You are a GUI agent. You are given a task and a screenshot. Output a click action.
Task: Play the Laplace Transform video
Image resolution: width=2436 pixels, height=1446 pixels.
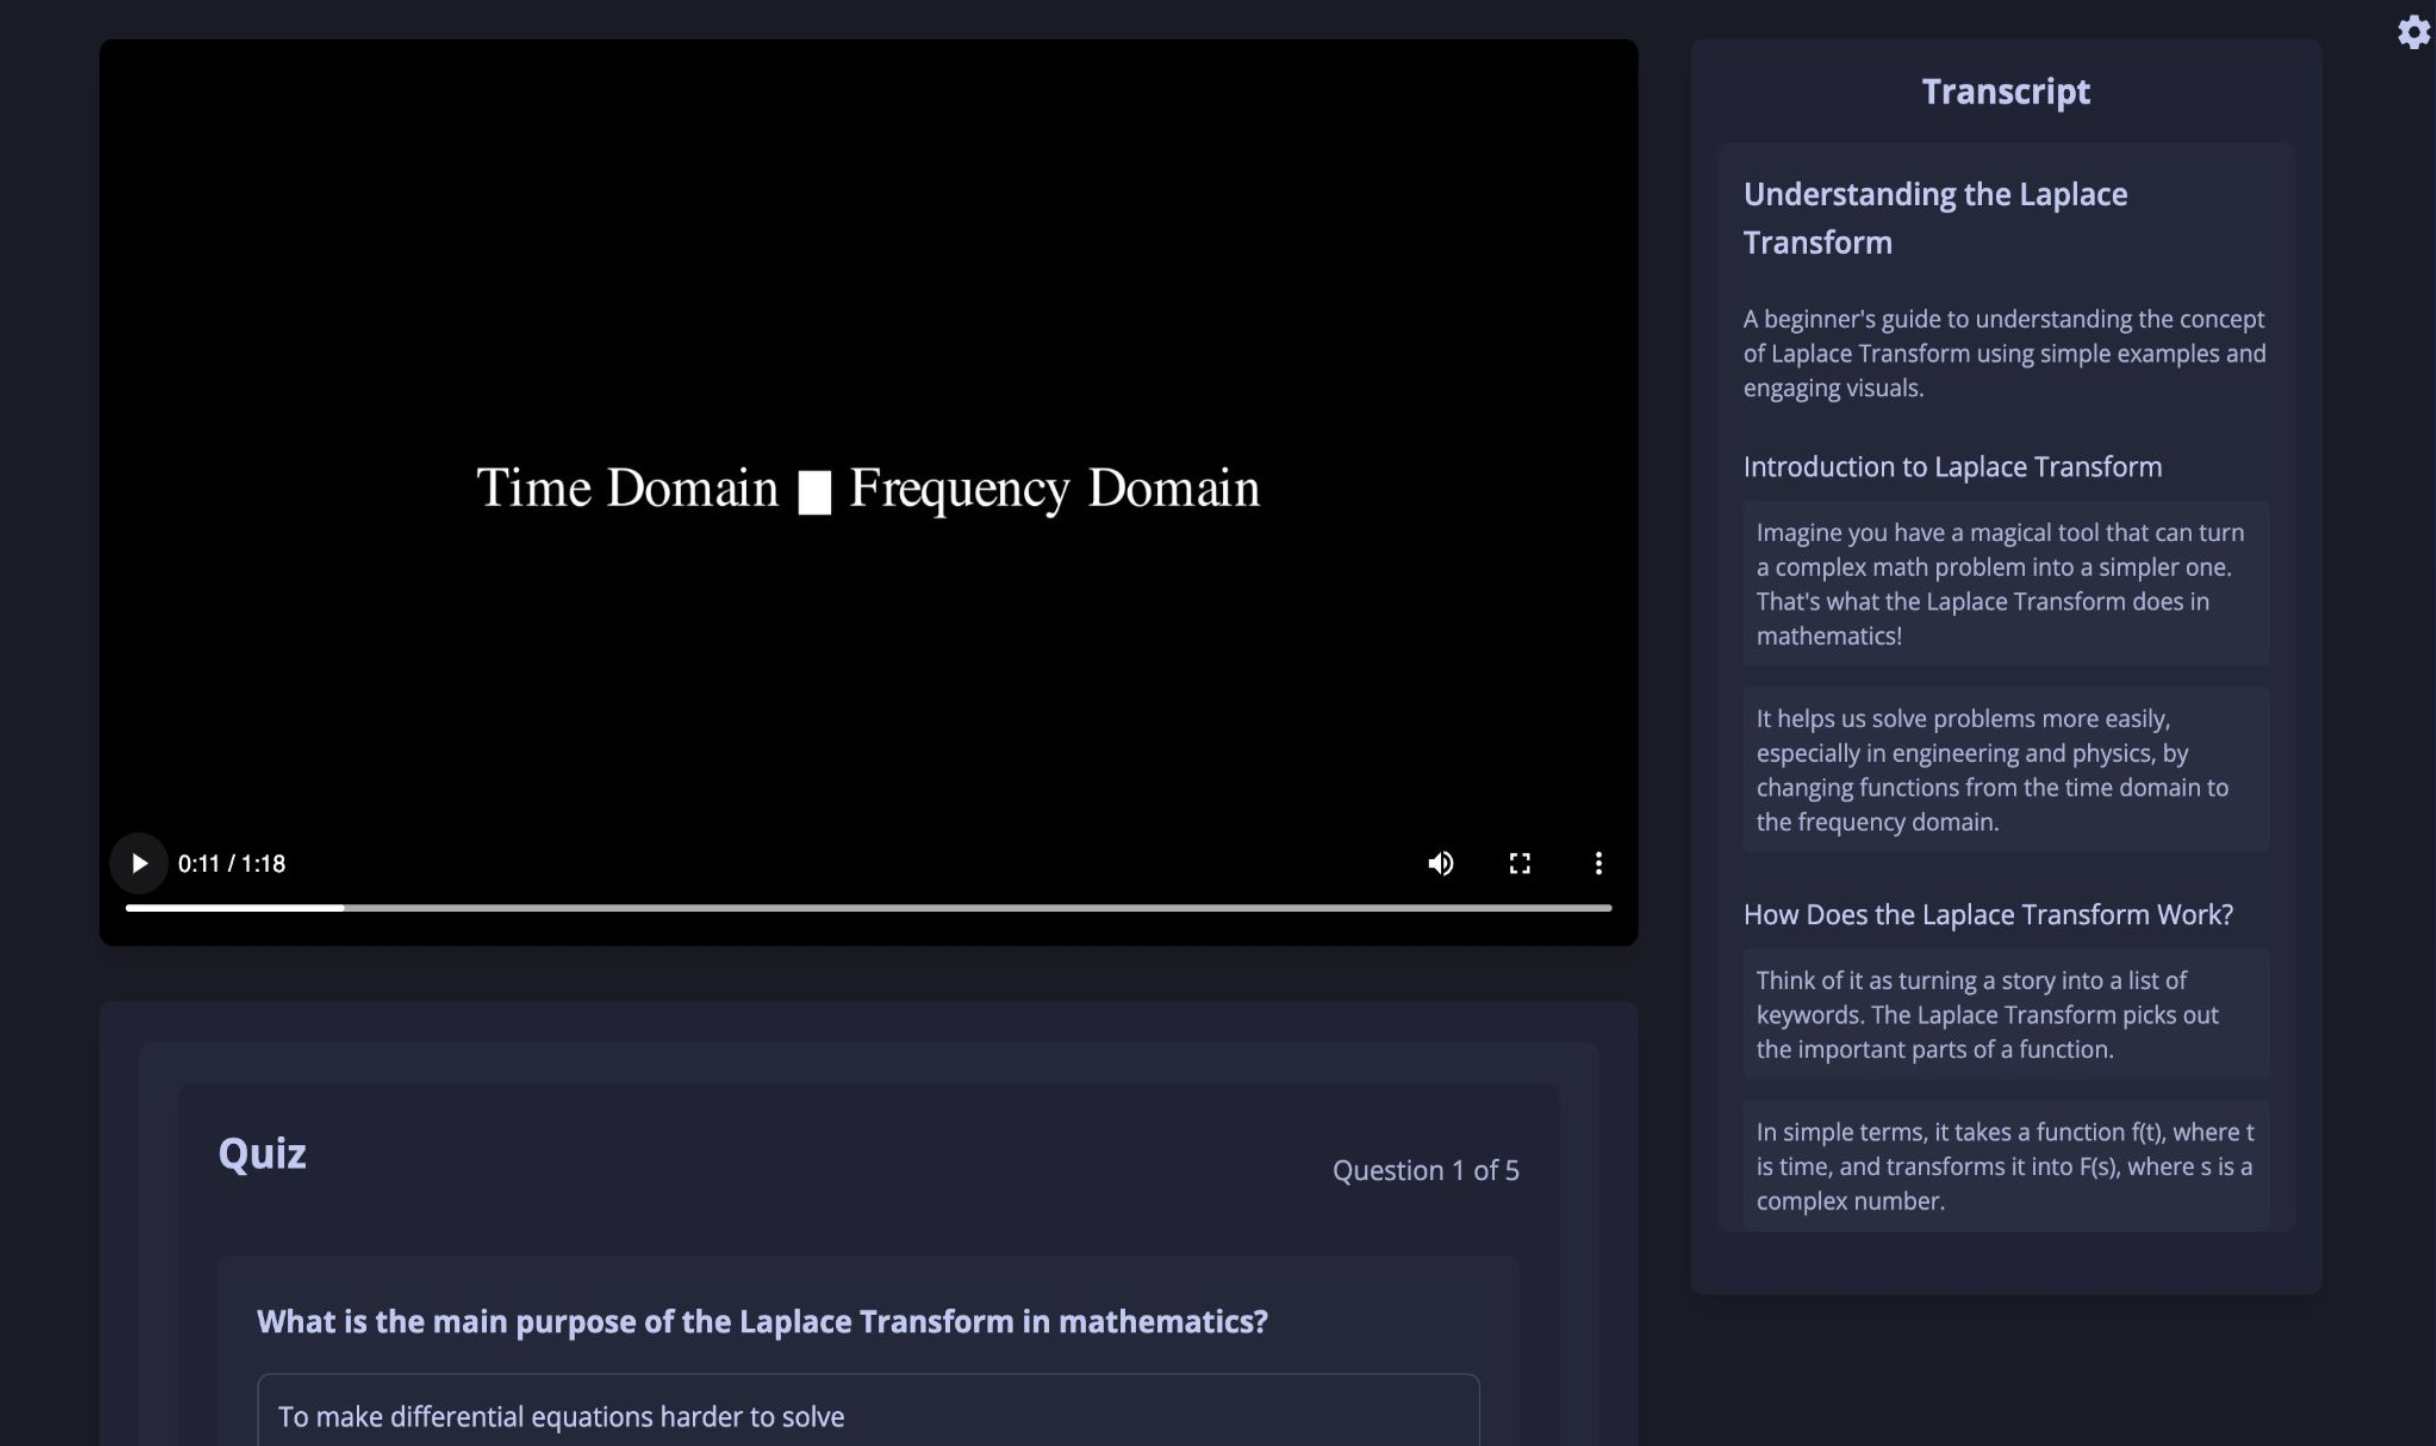(x=139, y=863)
